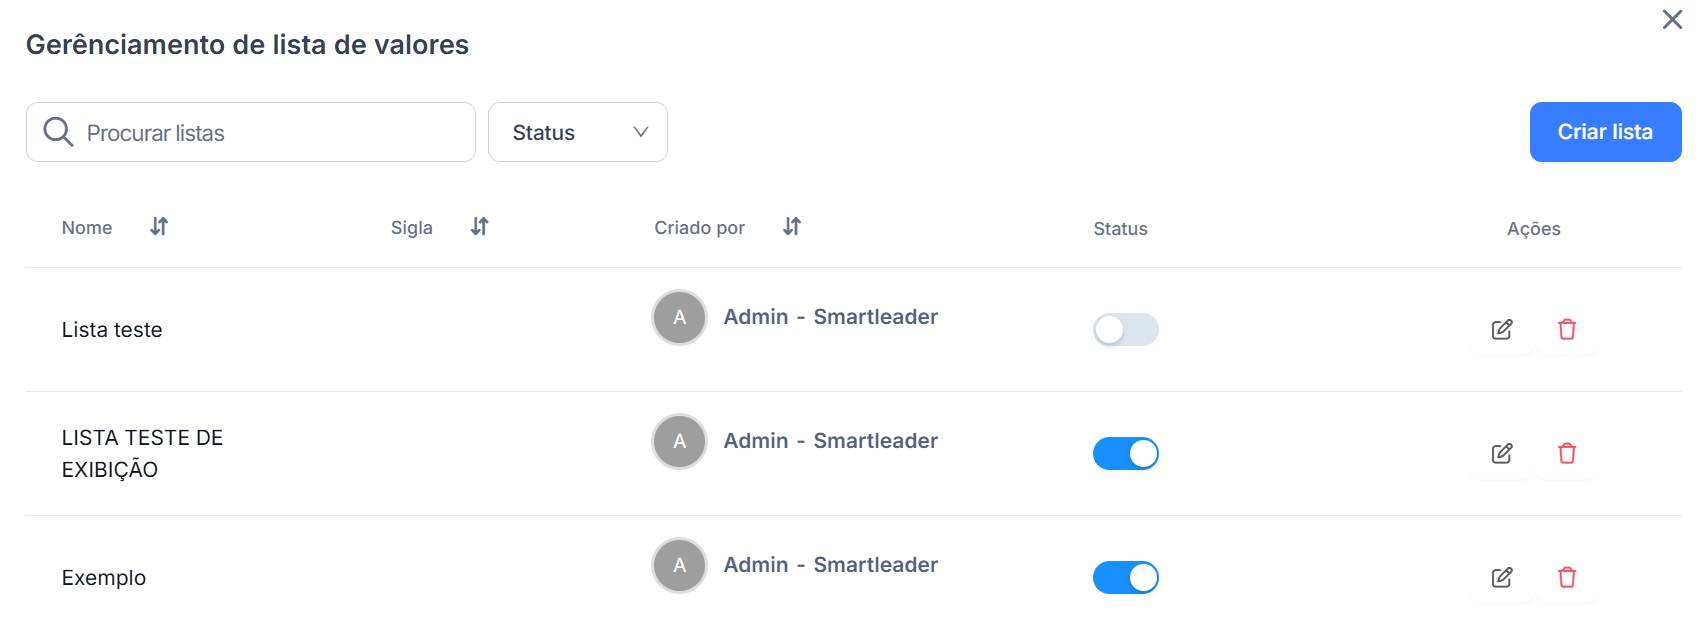Viewport: 1704px width, 618px height.
Task: Select the Admin avatar in Exemplo row
Action: pyautogui.click(x=680, y=566)
